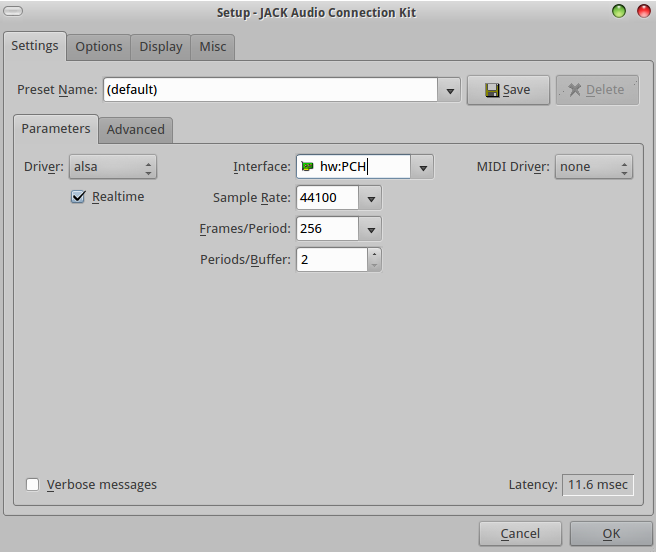Close the Setup window with red button
Viewport: 656px width, 552px height.
pos(643,11)
